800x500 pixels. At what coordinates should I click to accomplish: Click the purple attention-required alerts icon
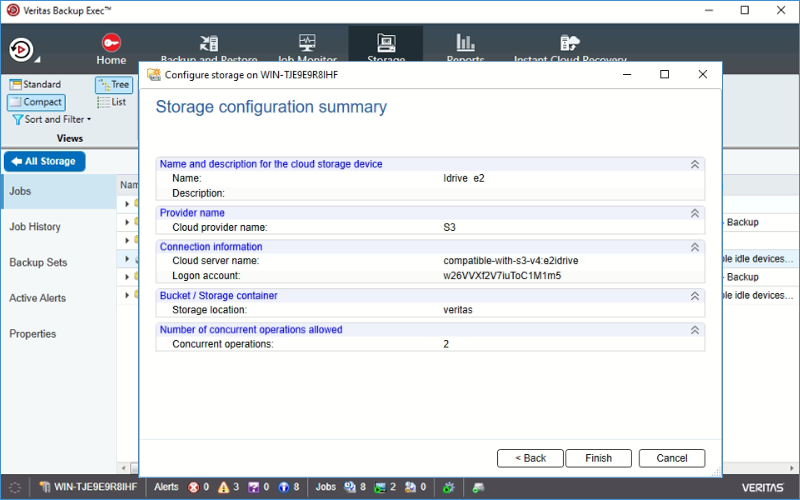pos(254,487)
